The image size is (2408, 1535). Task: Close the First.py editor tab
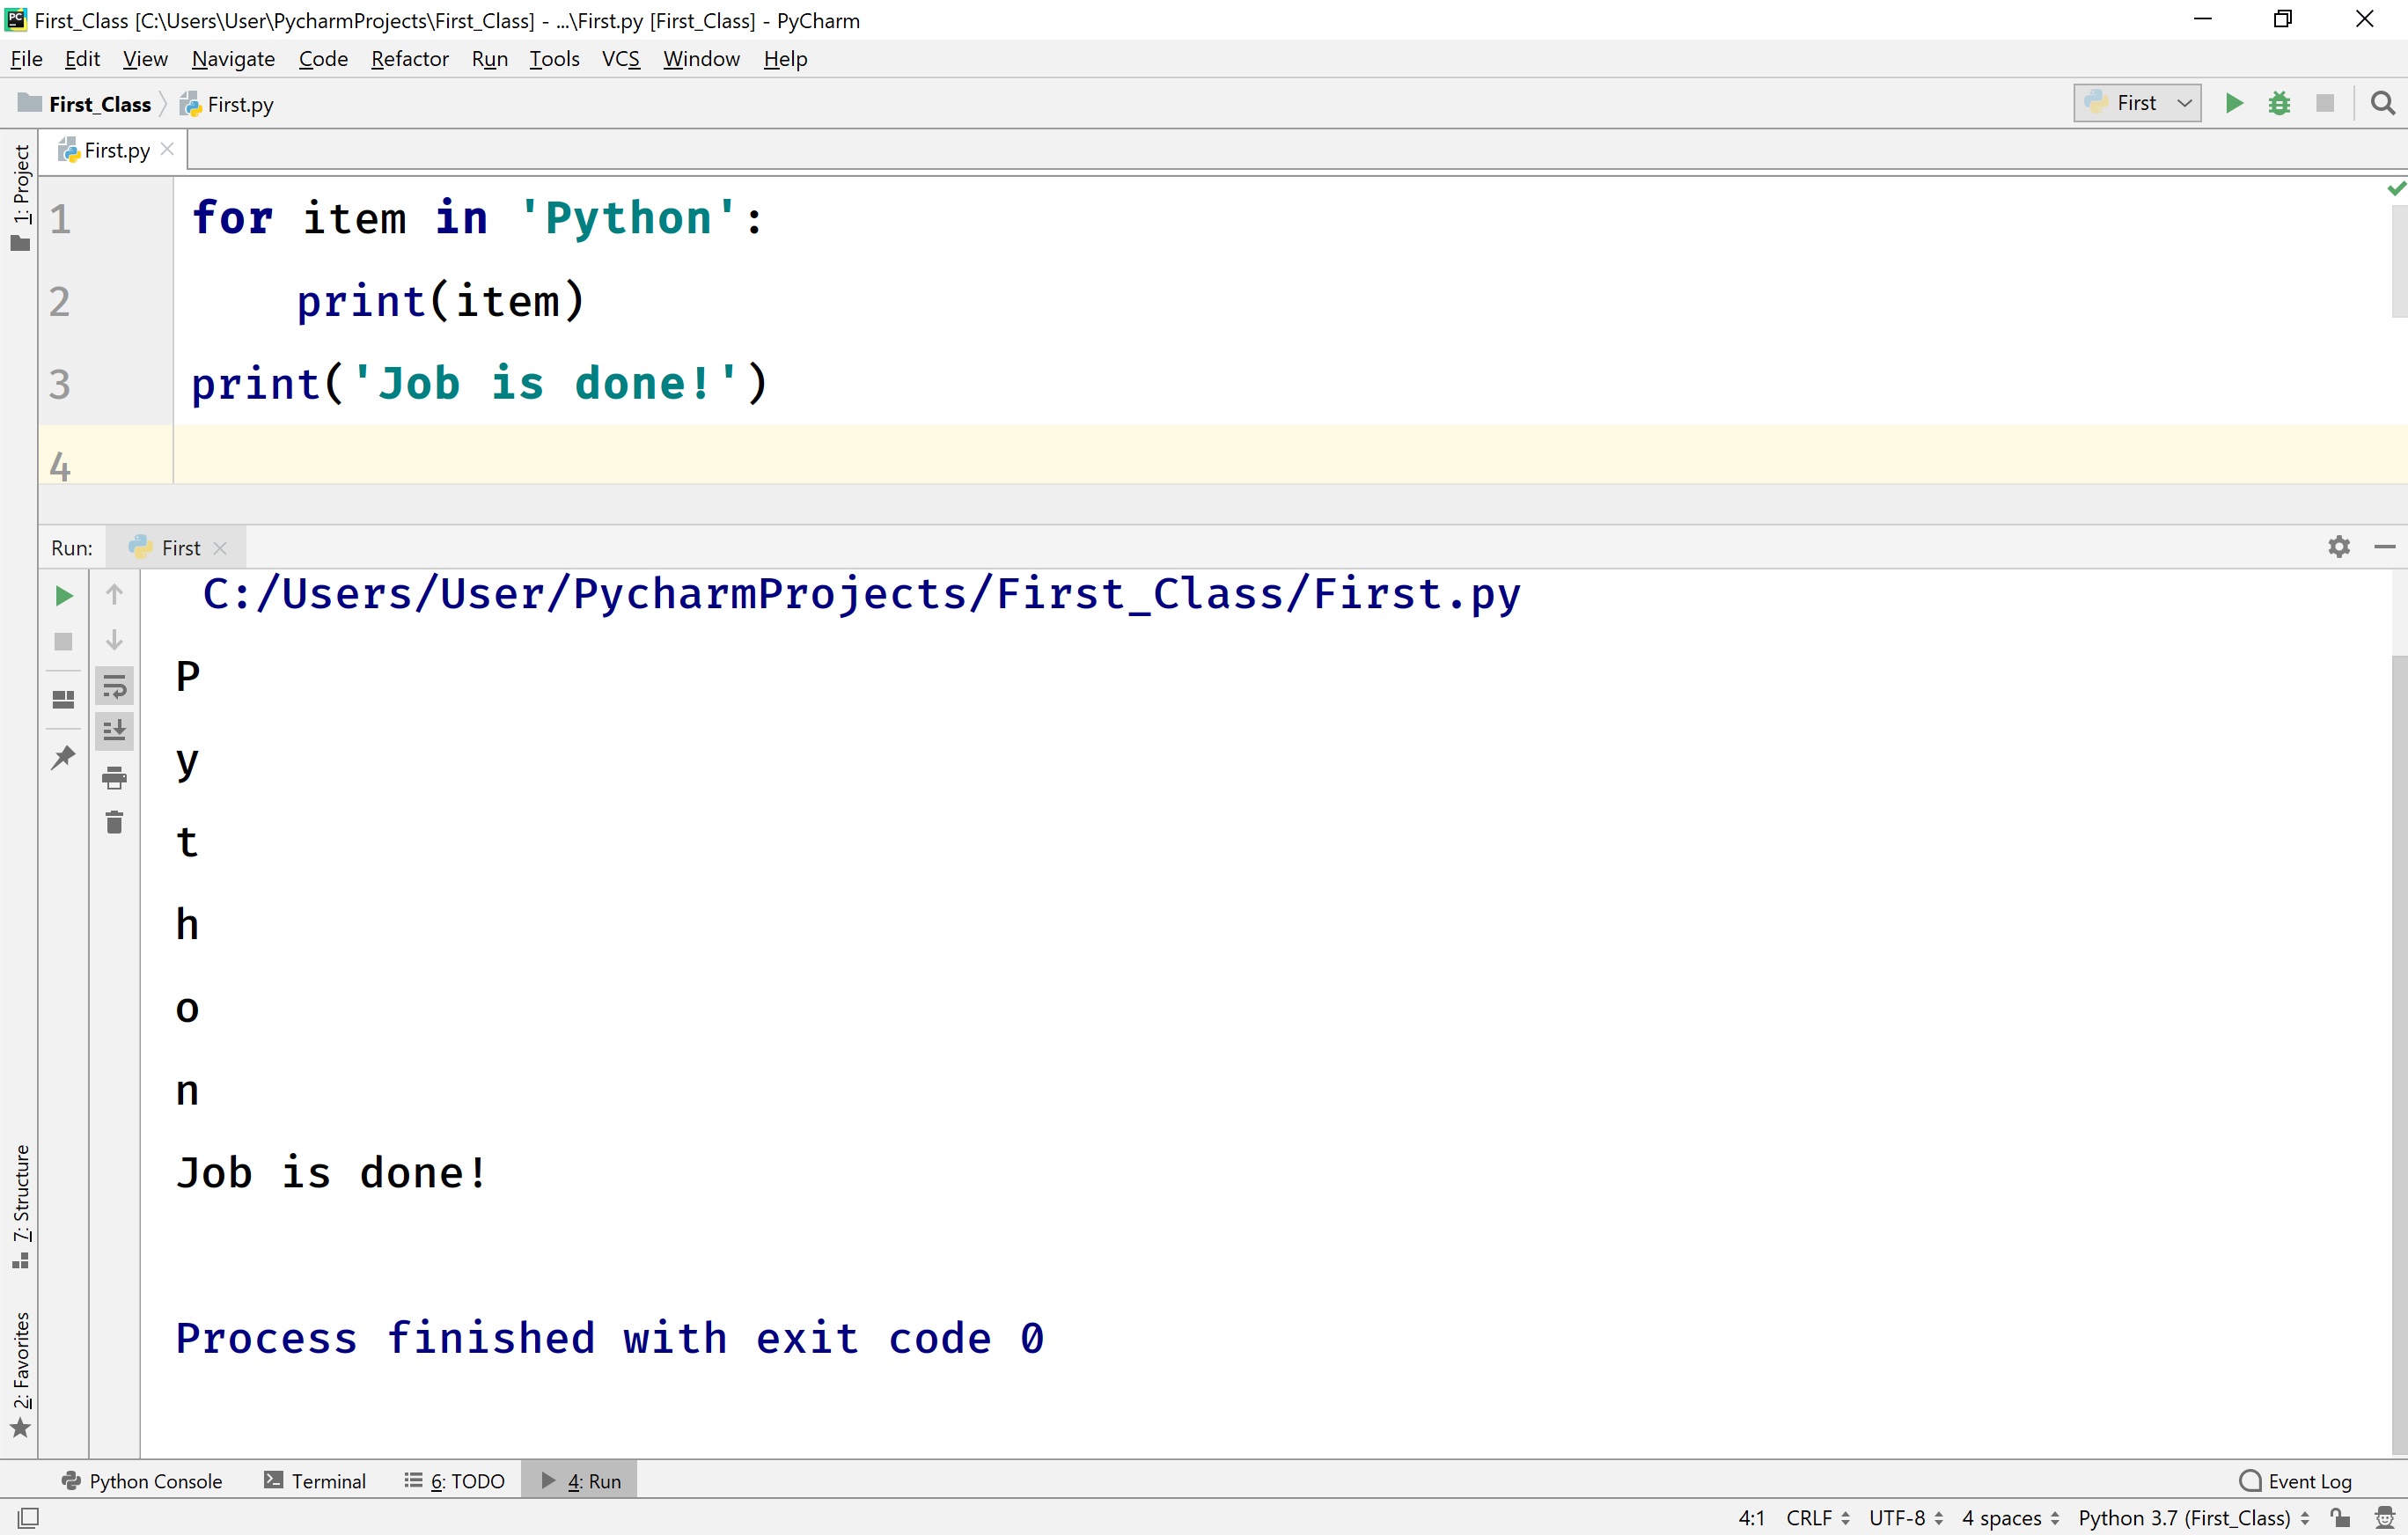tap(168, 149)
